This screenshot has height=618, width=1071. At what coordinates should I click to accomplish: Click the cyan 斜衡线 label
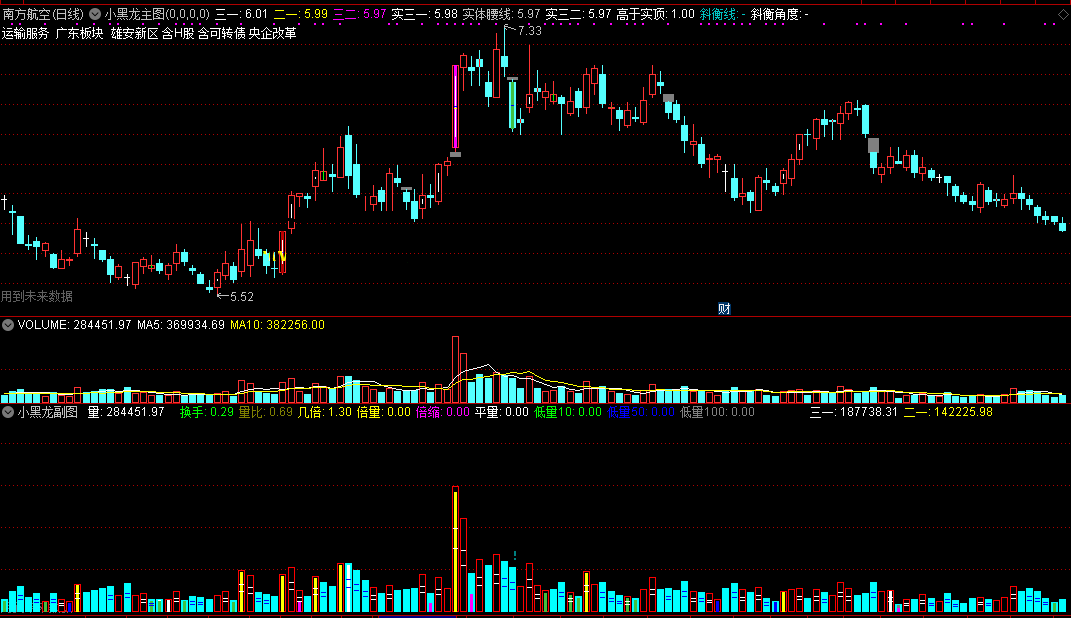719,14
